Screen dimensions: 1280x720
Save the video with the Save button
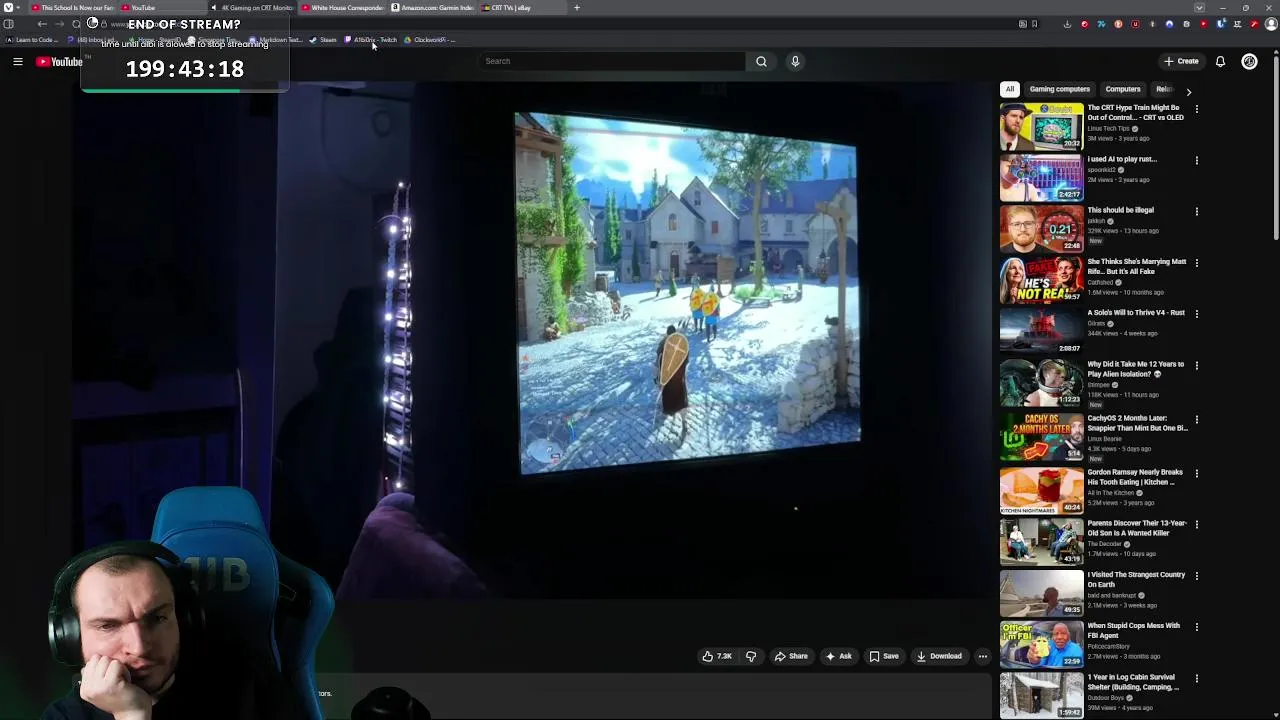click(x=884, y=656)
